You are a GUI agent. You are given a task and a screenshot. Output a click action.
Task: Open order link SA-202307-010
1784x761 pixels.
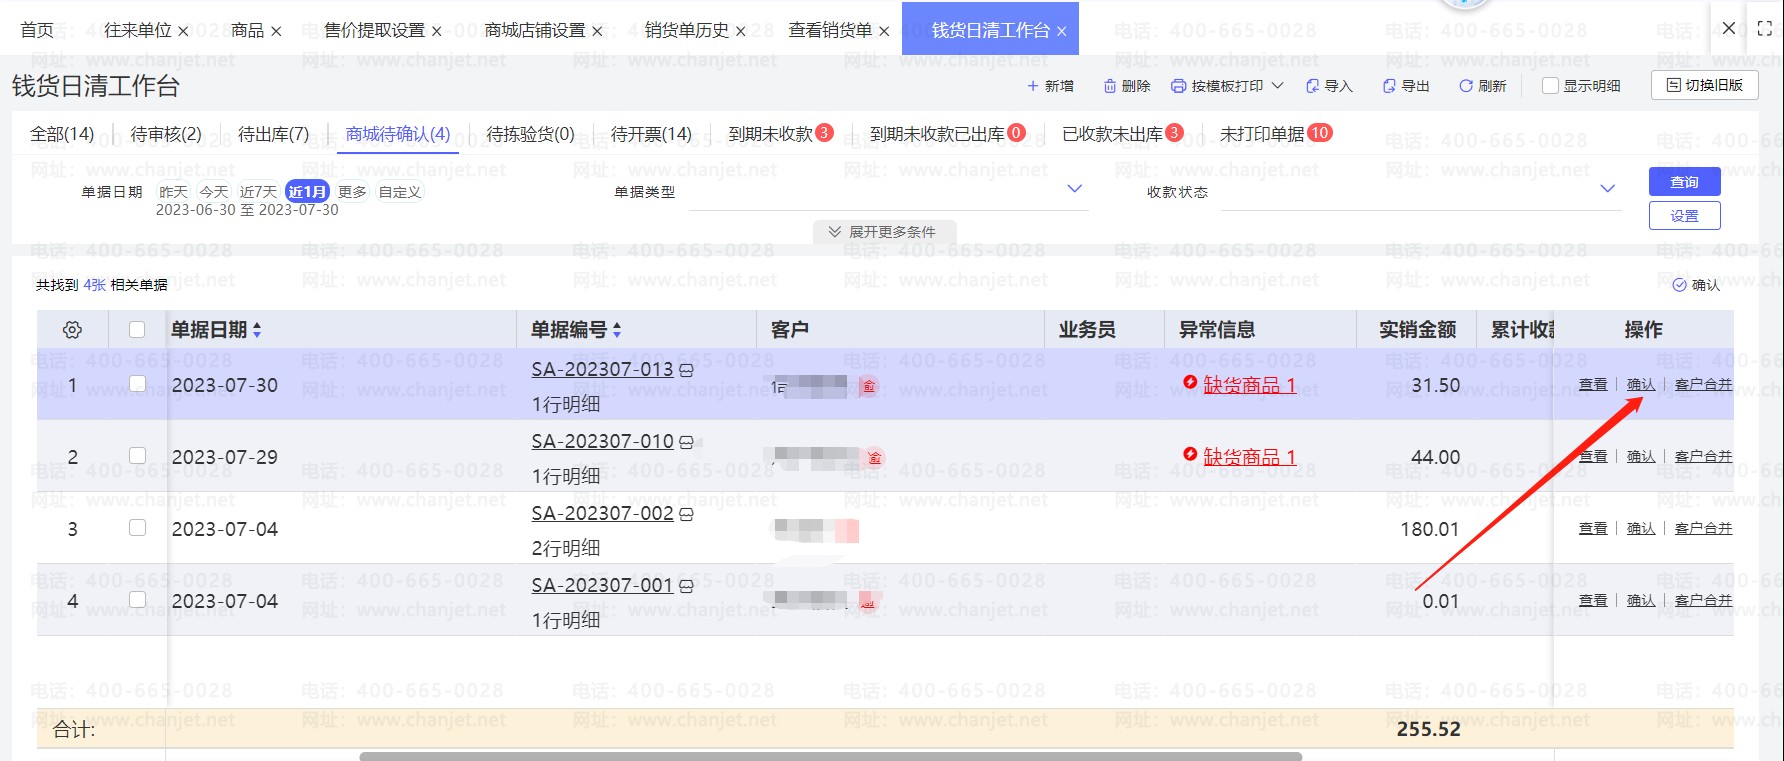(602, 442)
